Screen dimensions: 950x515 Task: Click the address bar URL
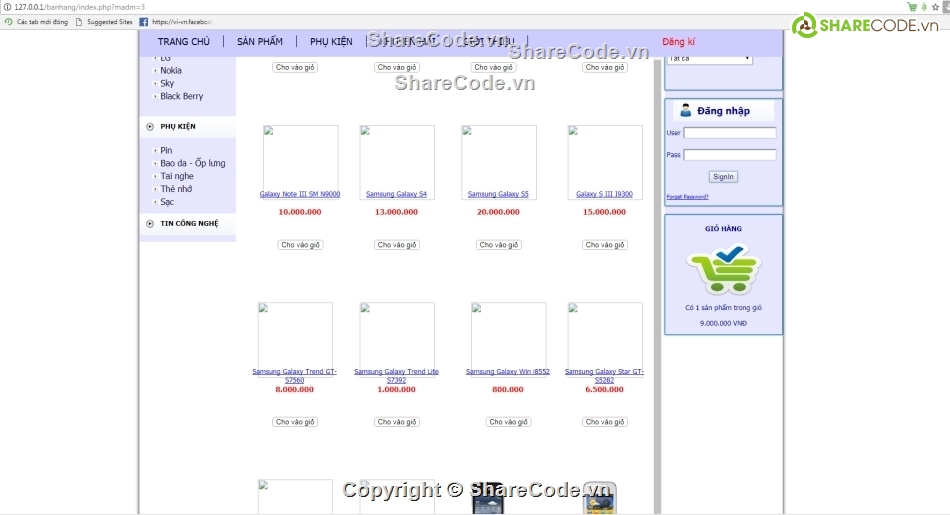point(79,7)
